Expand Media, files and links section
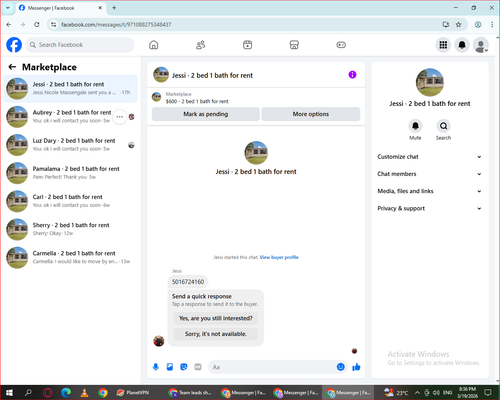Screen dimensions: 500x400 (429, 191)
